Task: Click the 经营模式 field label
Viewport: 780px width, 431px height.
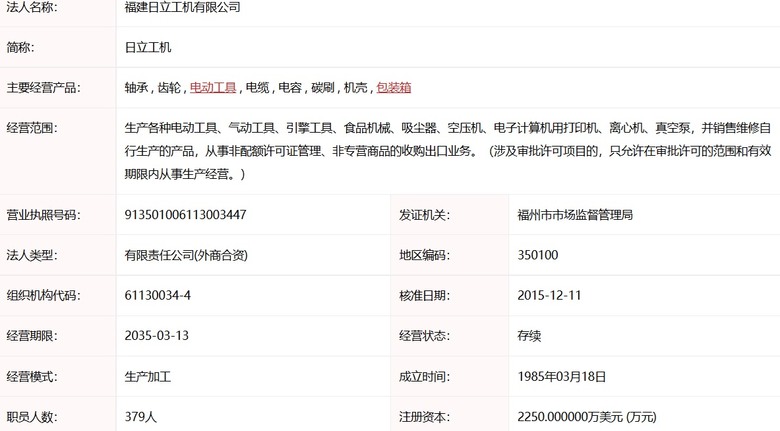Action: pyautogui.click(x=32, y=377)
